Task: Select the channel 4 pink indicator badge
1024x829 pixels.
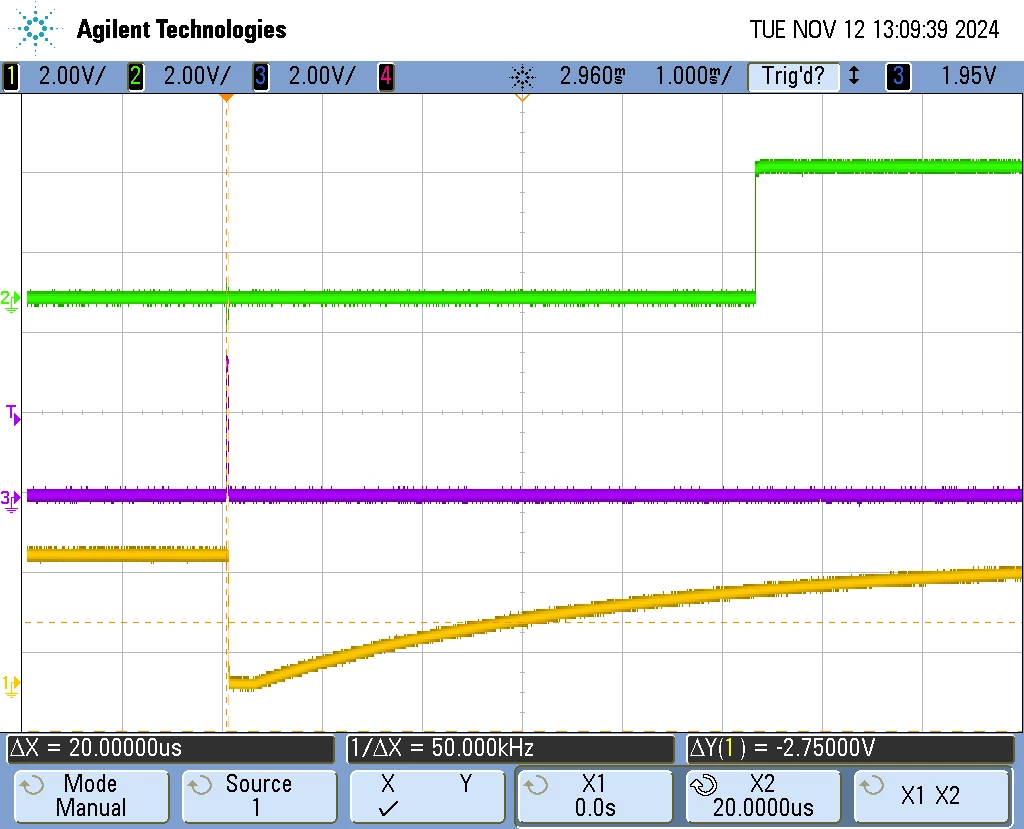Action: pos(386,76)
